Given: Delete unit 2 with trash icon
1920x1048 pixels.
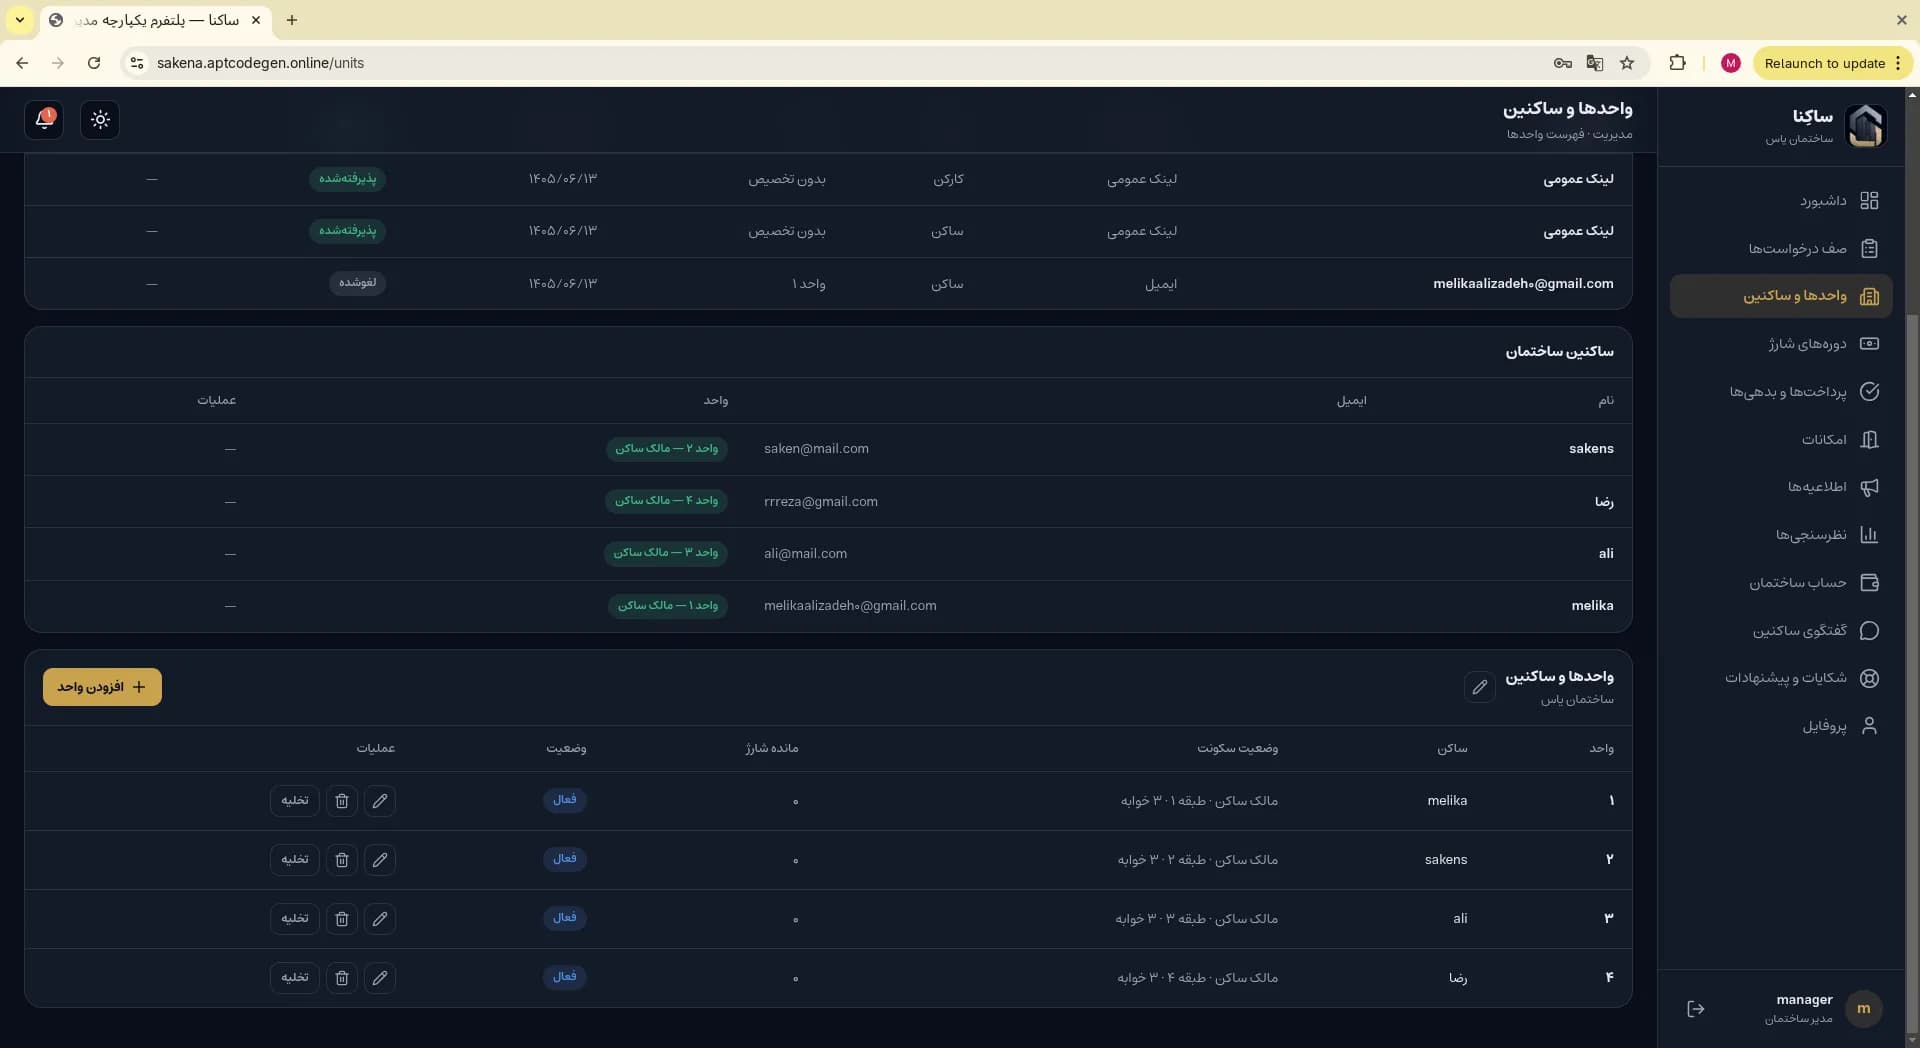Looking at the screenshot, I should [x=342, y=860].
